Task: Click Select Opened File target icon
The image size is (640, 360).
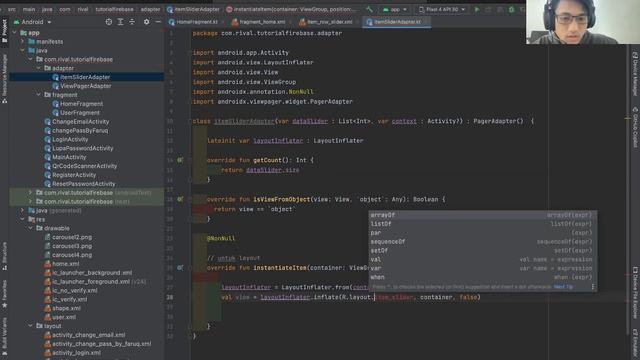Action: [109, 22]
